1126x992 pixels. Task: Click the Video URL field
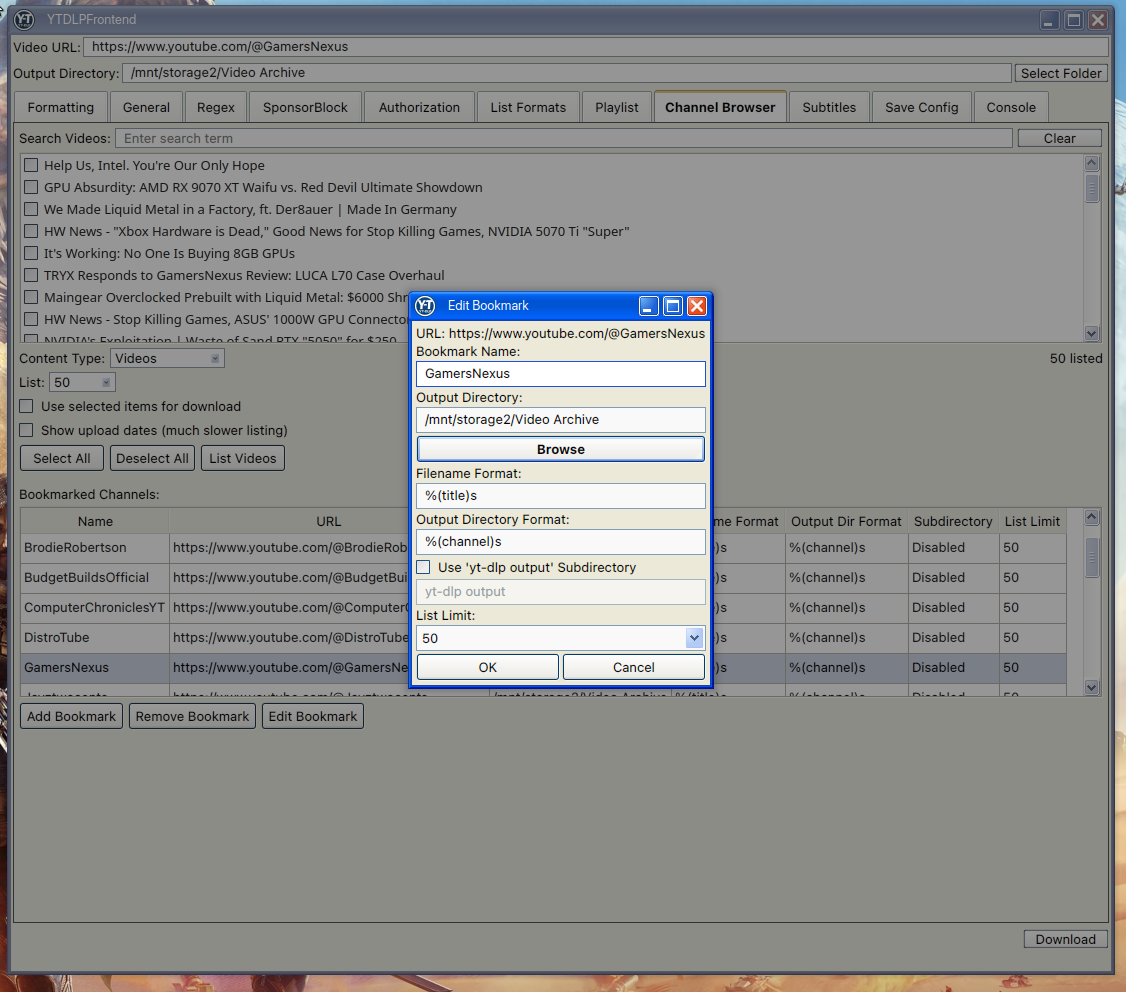pyautogui.click(x=596, y=47)
